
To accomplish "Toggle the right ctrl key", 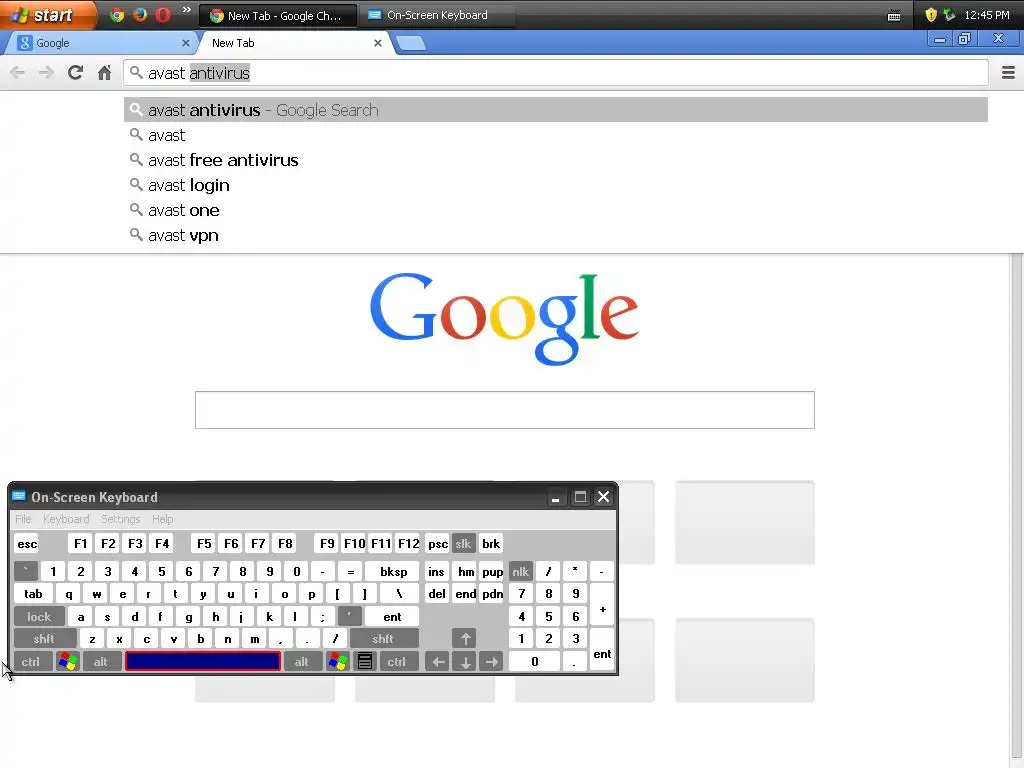I will click(397, 662).
